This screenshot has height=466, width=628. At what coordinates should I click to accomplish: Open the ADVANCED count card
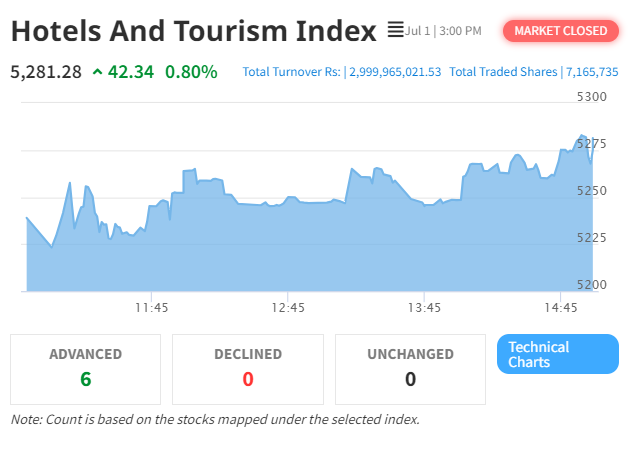[x=85, y=369]
